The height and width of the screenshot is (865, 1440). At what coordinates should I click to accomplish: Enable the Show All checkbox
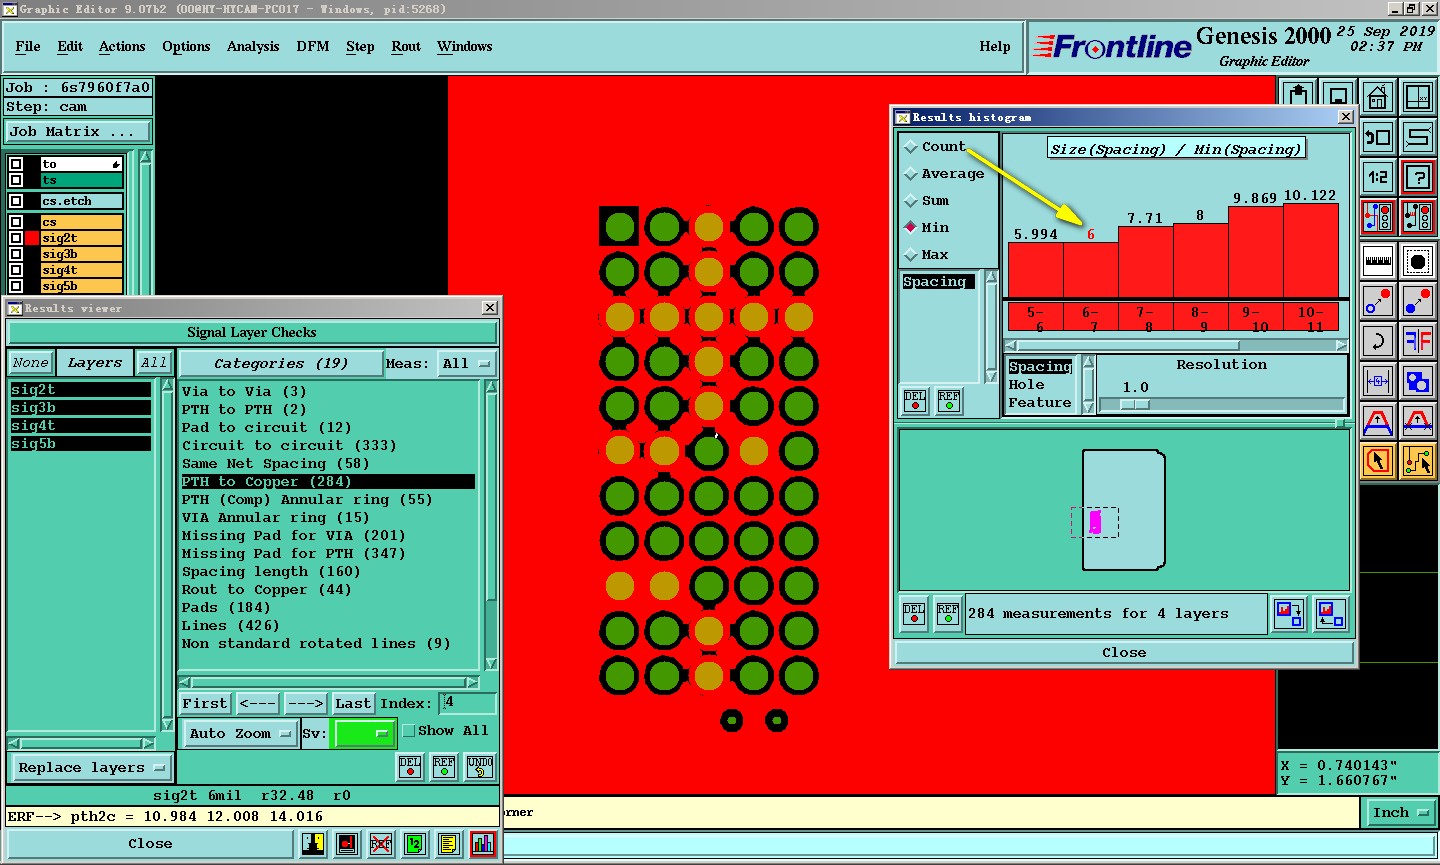coord(409,731)
